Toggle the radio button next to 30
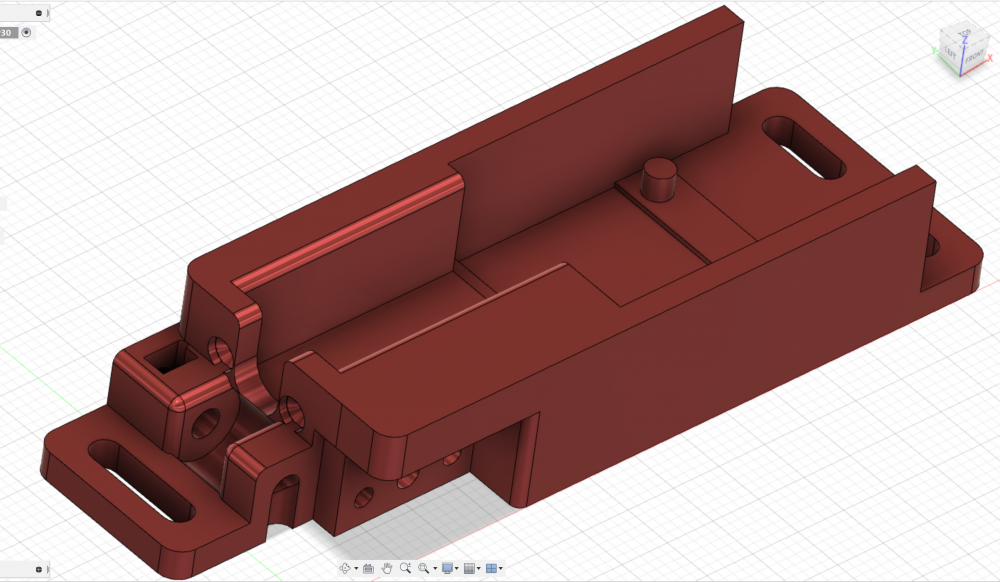Viewport: 1000px width, 582px height. [x=26, y=32]
